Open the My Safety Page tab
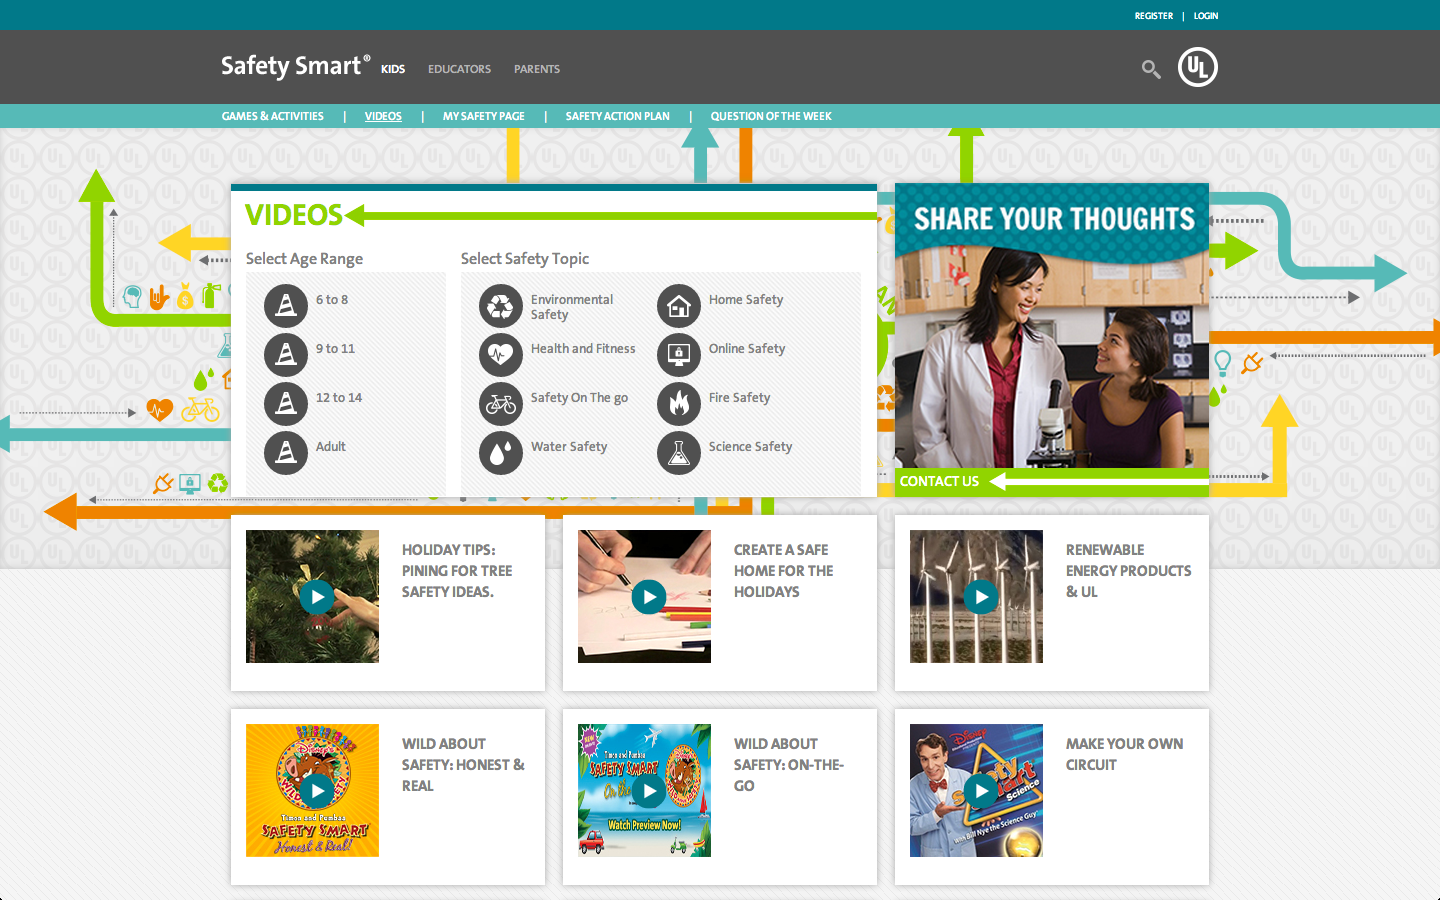The height and width of the screenshot is (900, 1440). pos(484,116)
